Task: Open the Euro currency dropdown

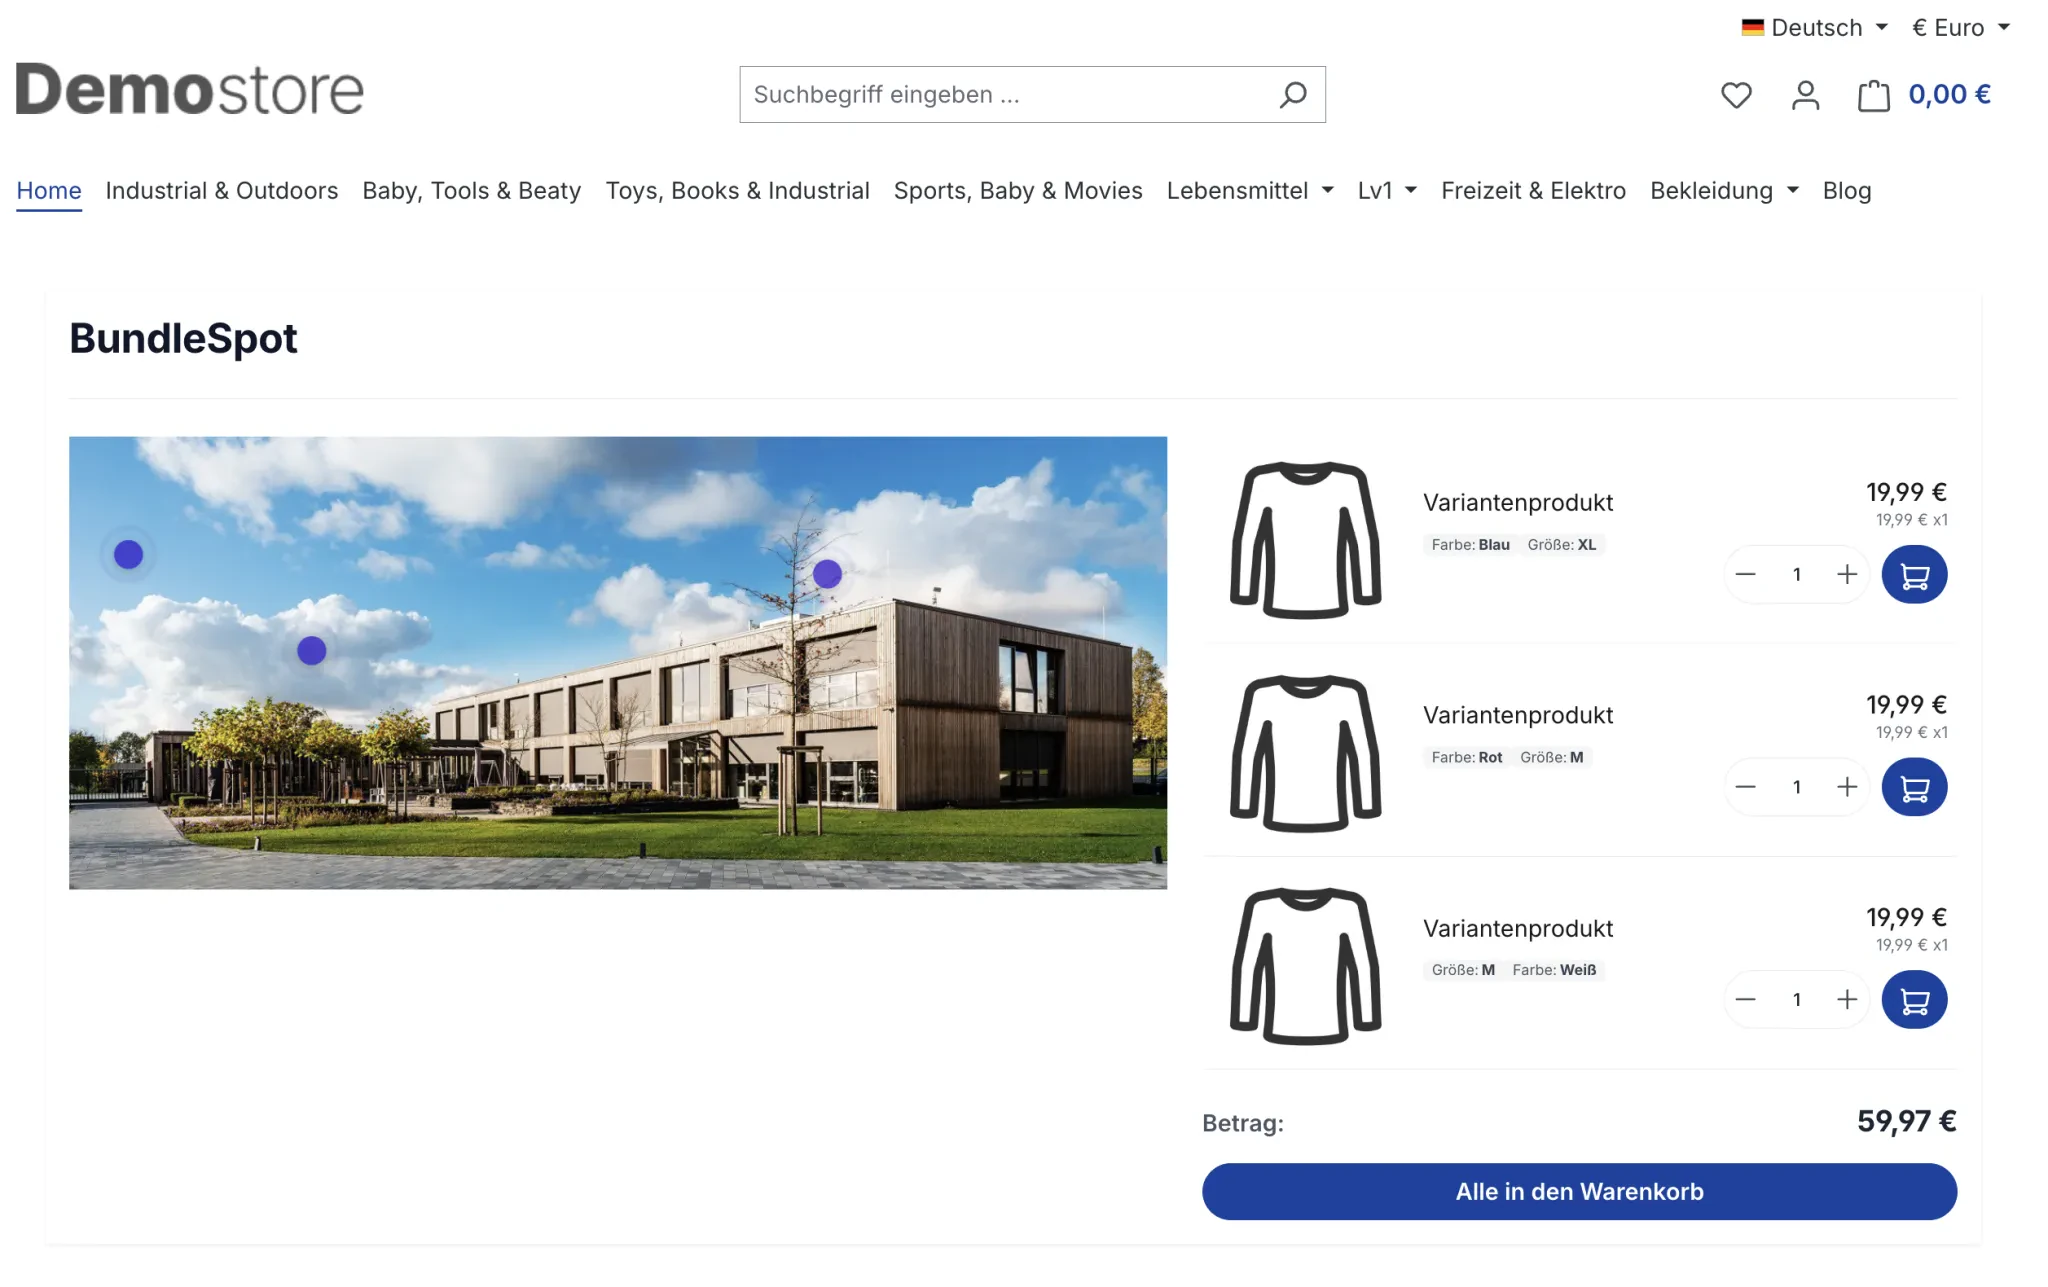Action: 1961,28
